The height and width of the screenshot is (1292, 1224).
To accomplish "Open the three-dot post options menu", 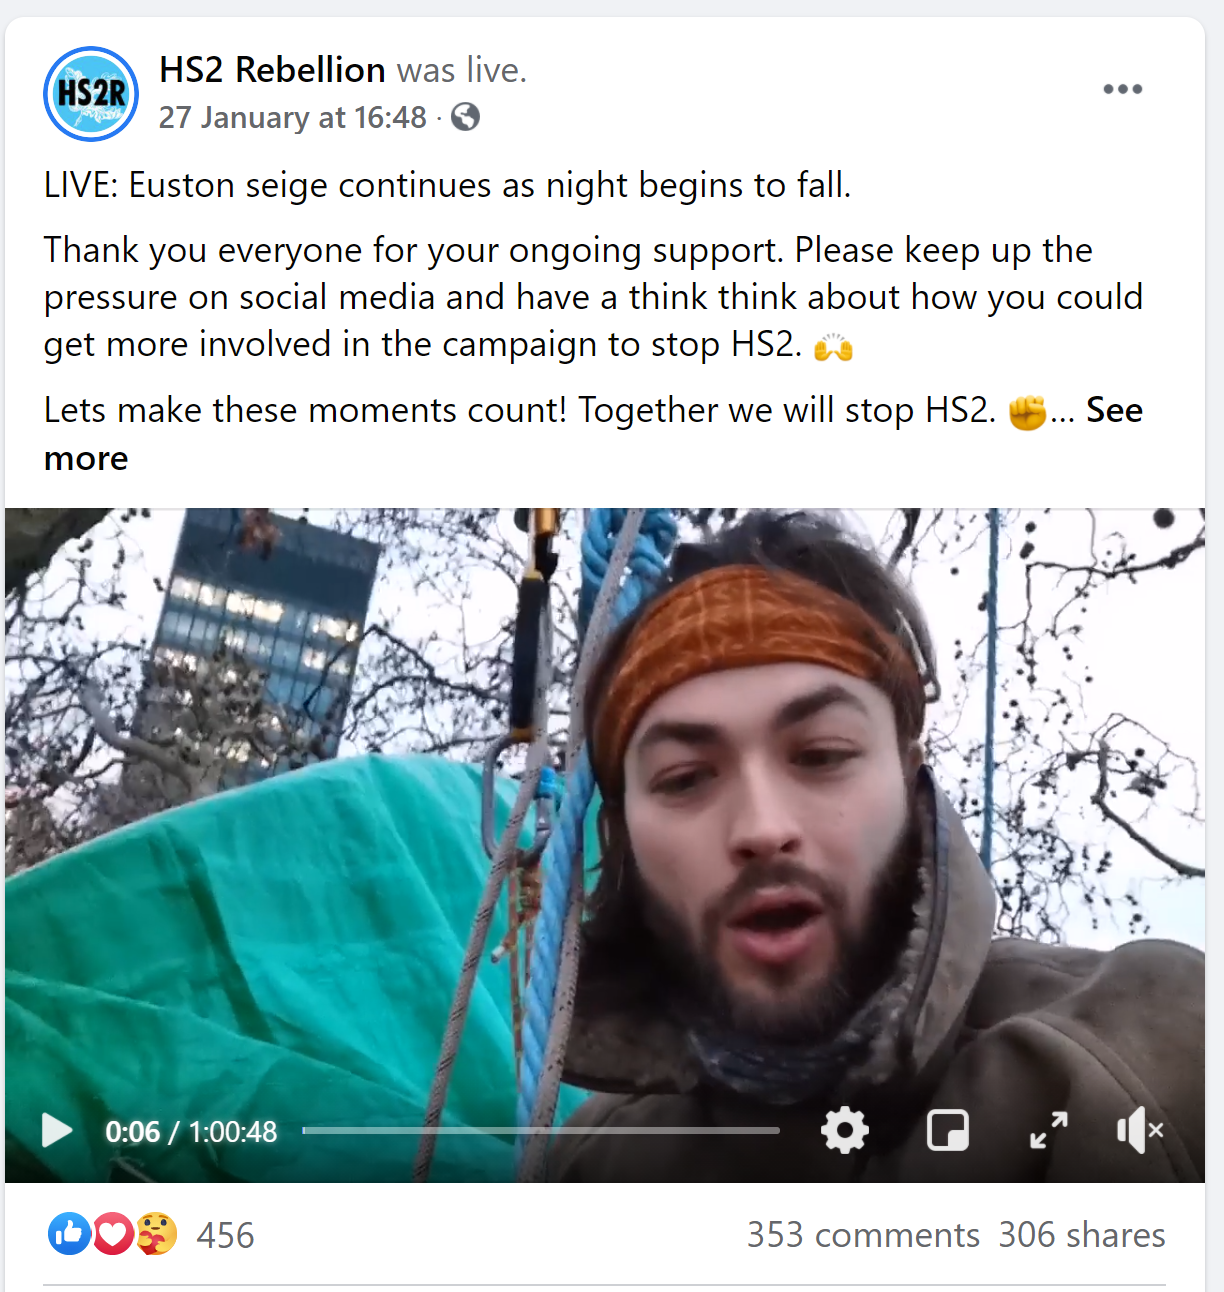I will coord(1122,89).
